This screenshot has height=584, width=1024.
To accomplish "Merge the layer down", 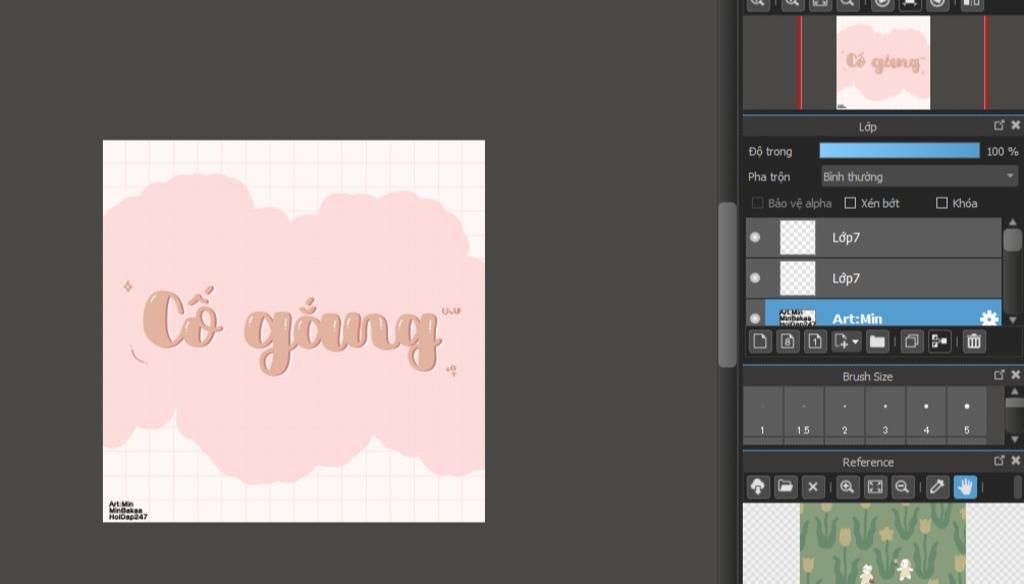I will (939, 341).
